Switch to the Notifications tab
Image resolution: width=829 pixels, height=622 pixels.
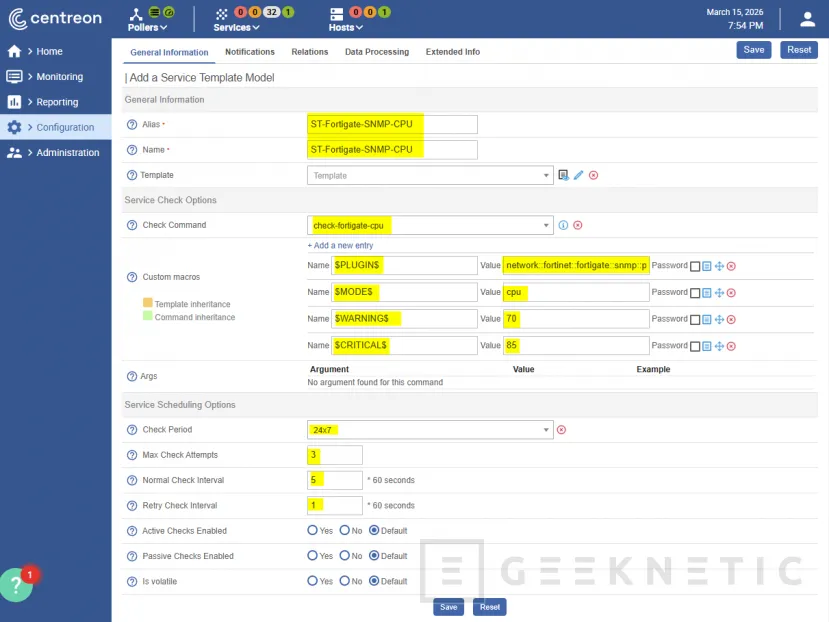point(249,52)
